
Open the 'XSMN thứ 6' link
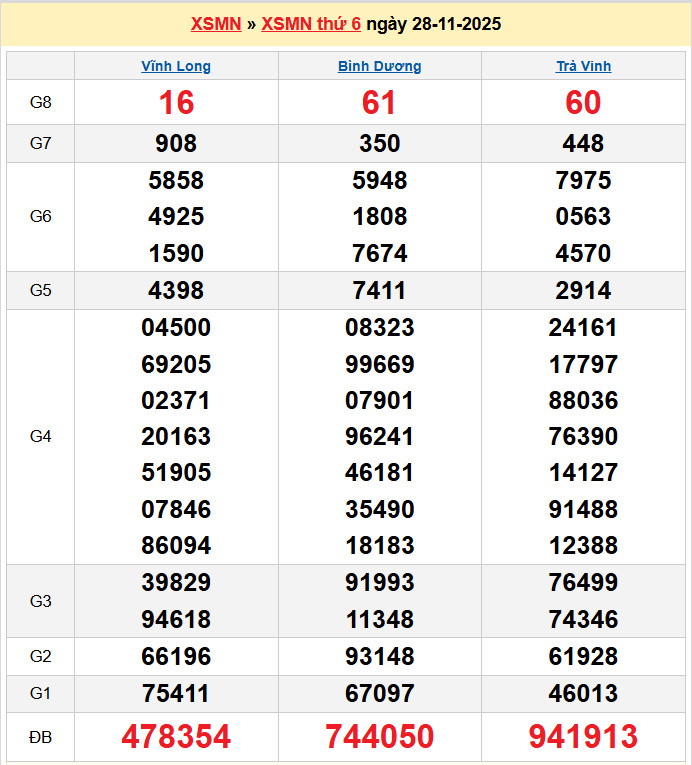tap(310, 24)
